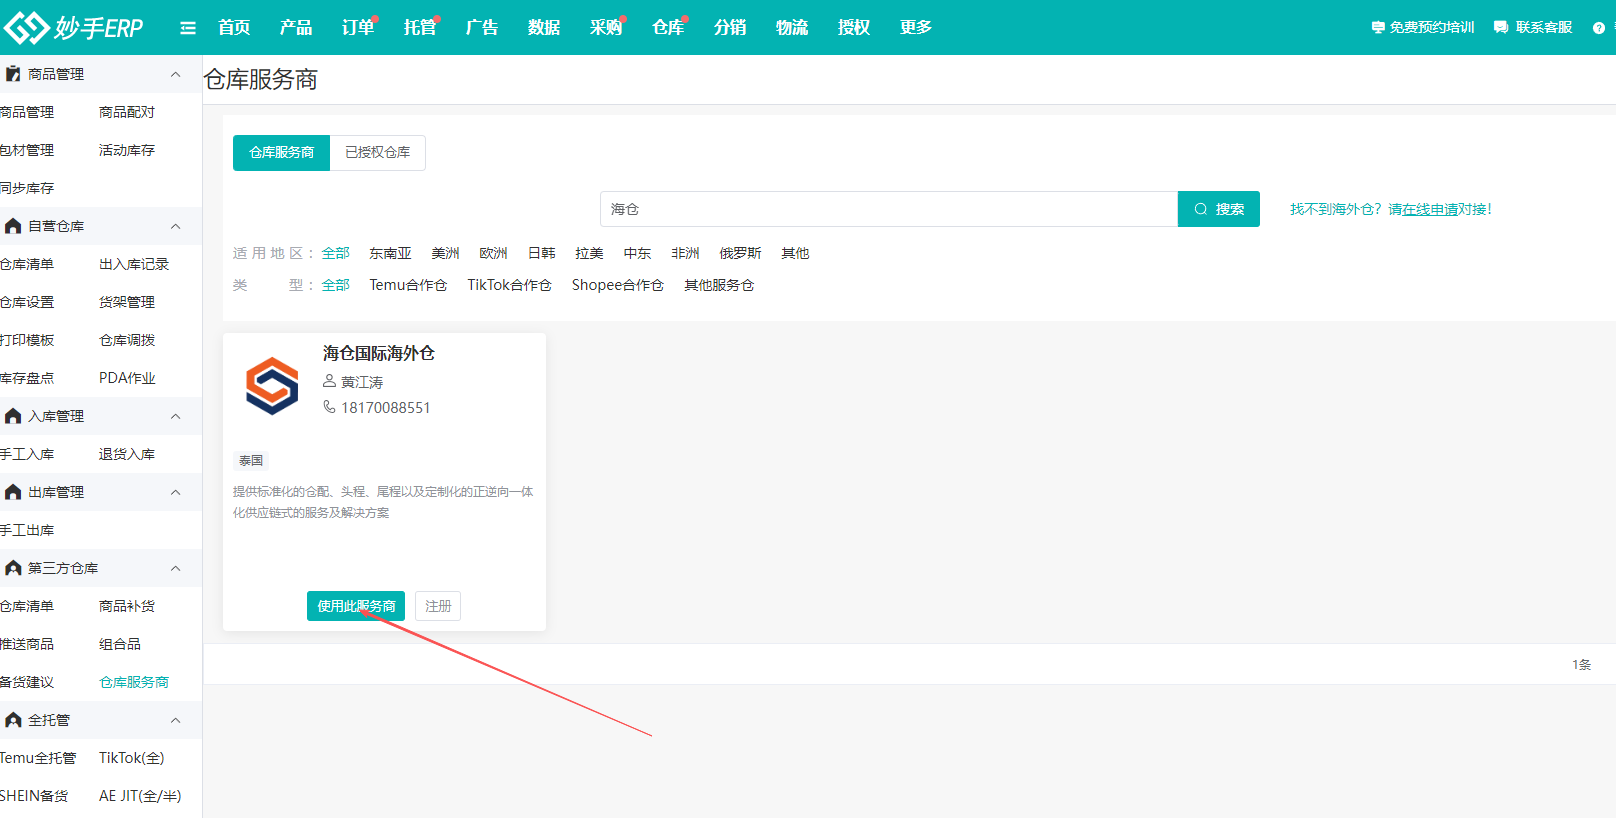
Task: Collapse the 全托管 sidebar section
Action: click(x=175, y=720)
